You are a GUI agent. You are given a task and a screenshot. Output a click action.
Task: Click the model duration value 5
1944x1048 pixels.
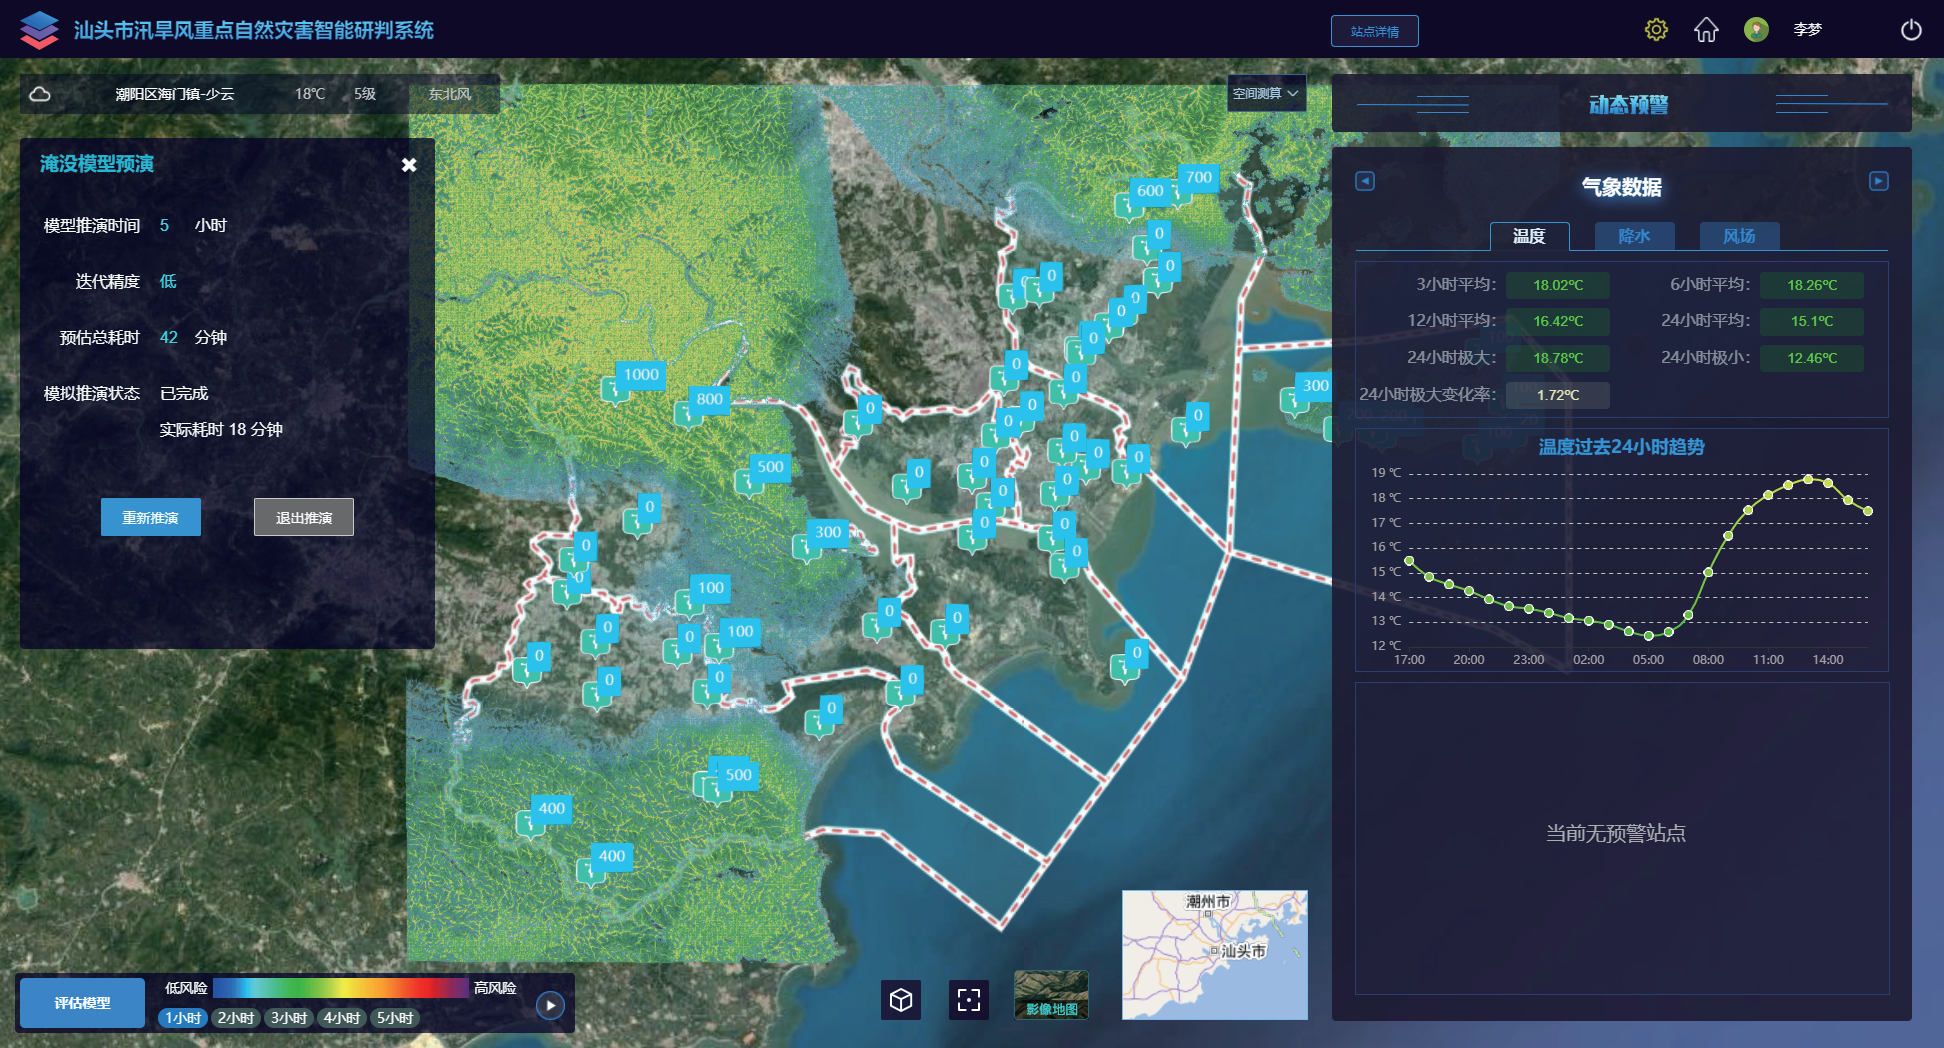pos(165,226)
